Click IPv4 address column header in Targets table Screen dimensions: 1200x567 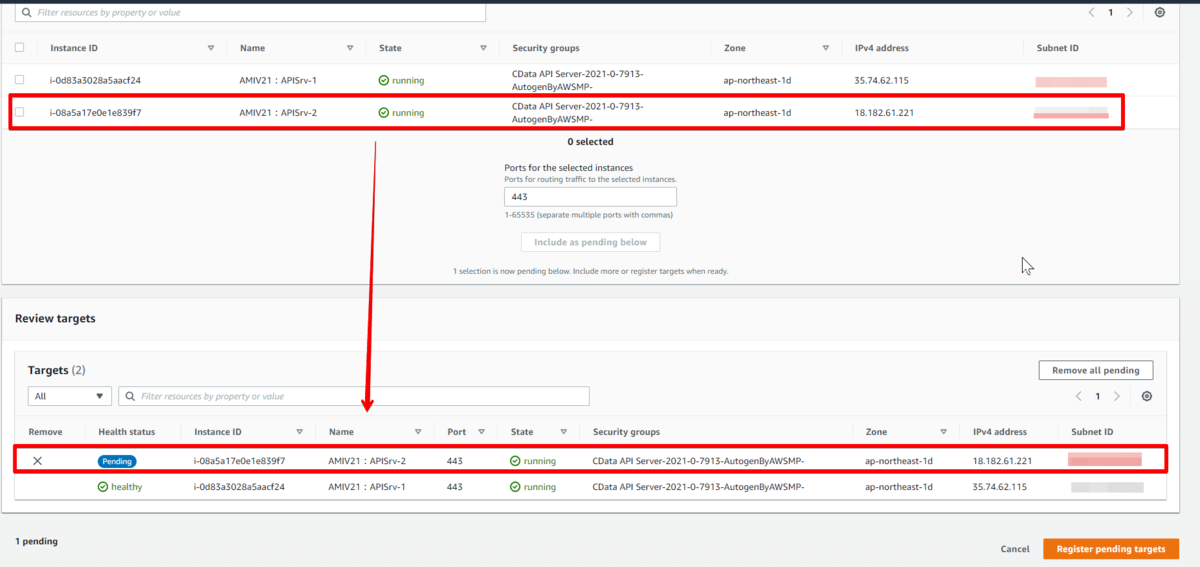pyautogui.click(x=1000, y=432)
